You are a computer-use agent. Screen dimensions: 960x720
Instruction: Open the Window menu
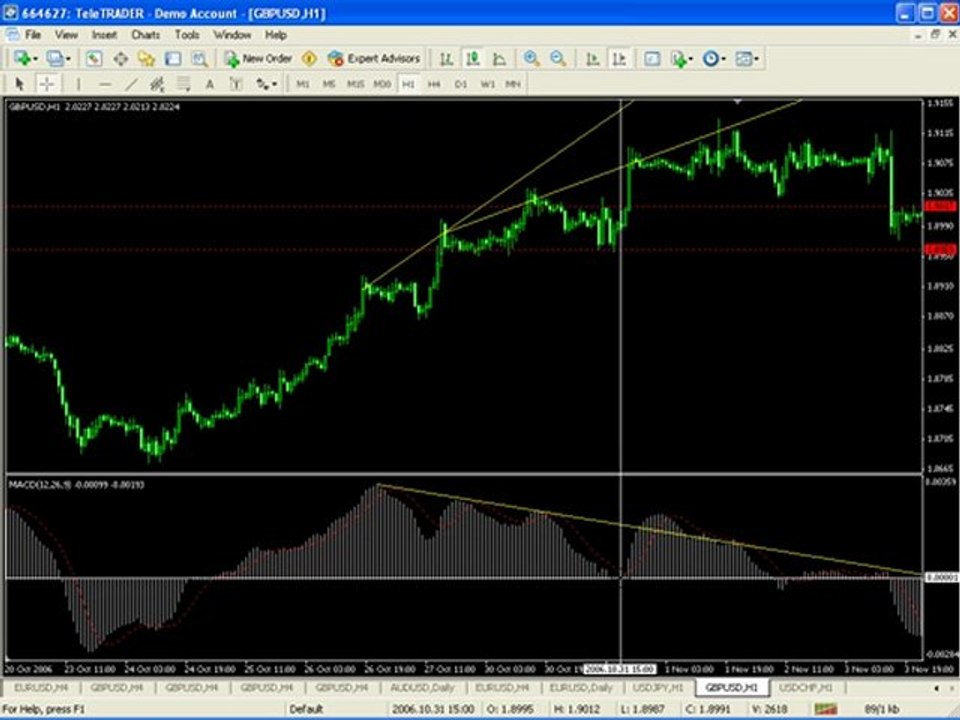pos(232,35)
